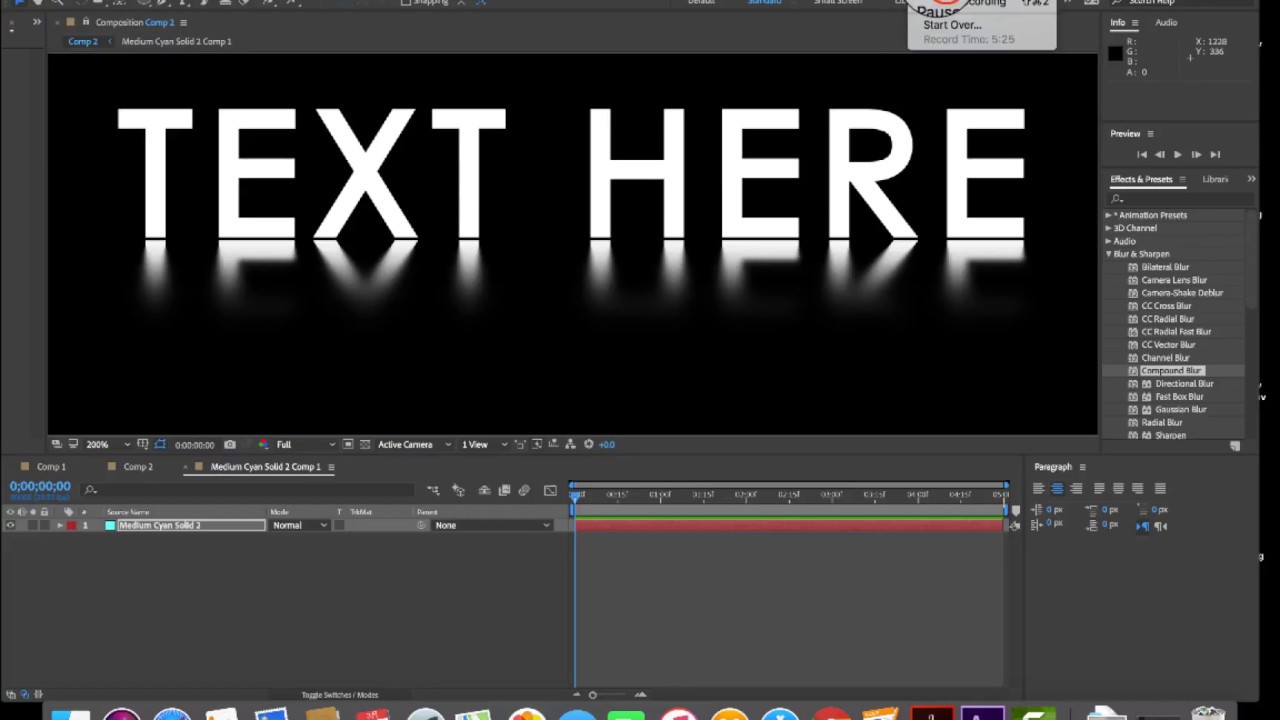
Task: Click the red label color of layer 1
Action: pos(71,525)
